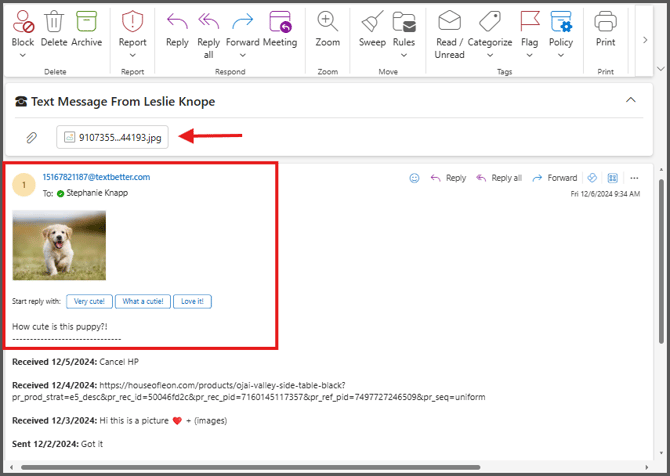Click sender address 15167821187@textbetter.com
Viewport: 670px width, 476px height.
coord(96,177)
